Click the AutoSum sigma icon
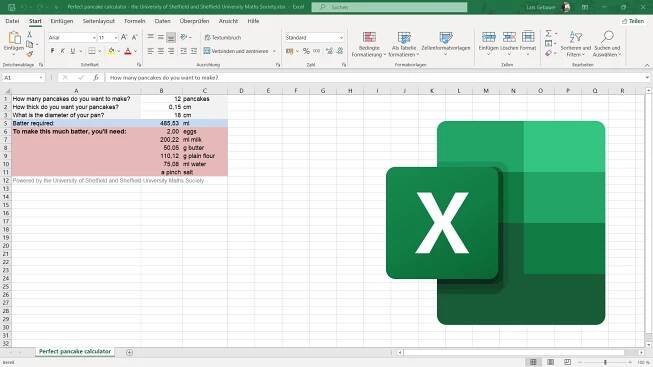The height and width of the screenshot is (367, 653). (548, 33)
